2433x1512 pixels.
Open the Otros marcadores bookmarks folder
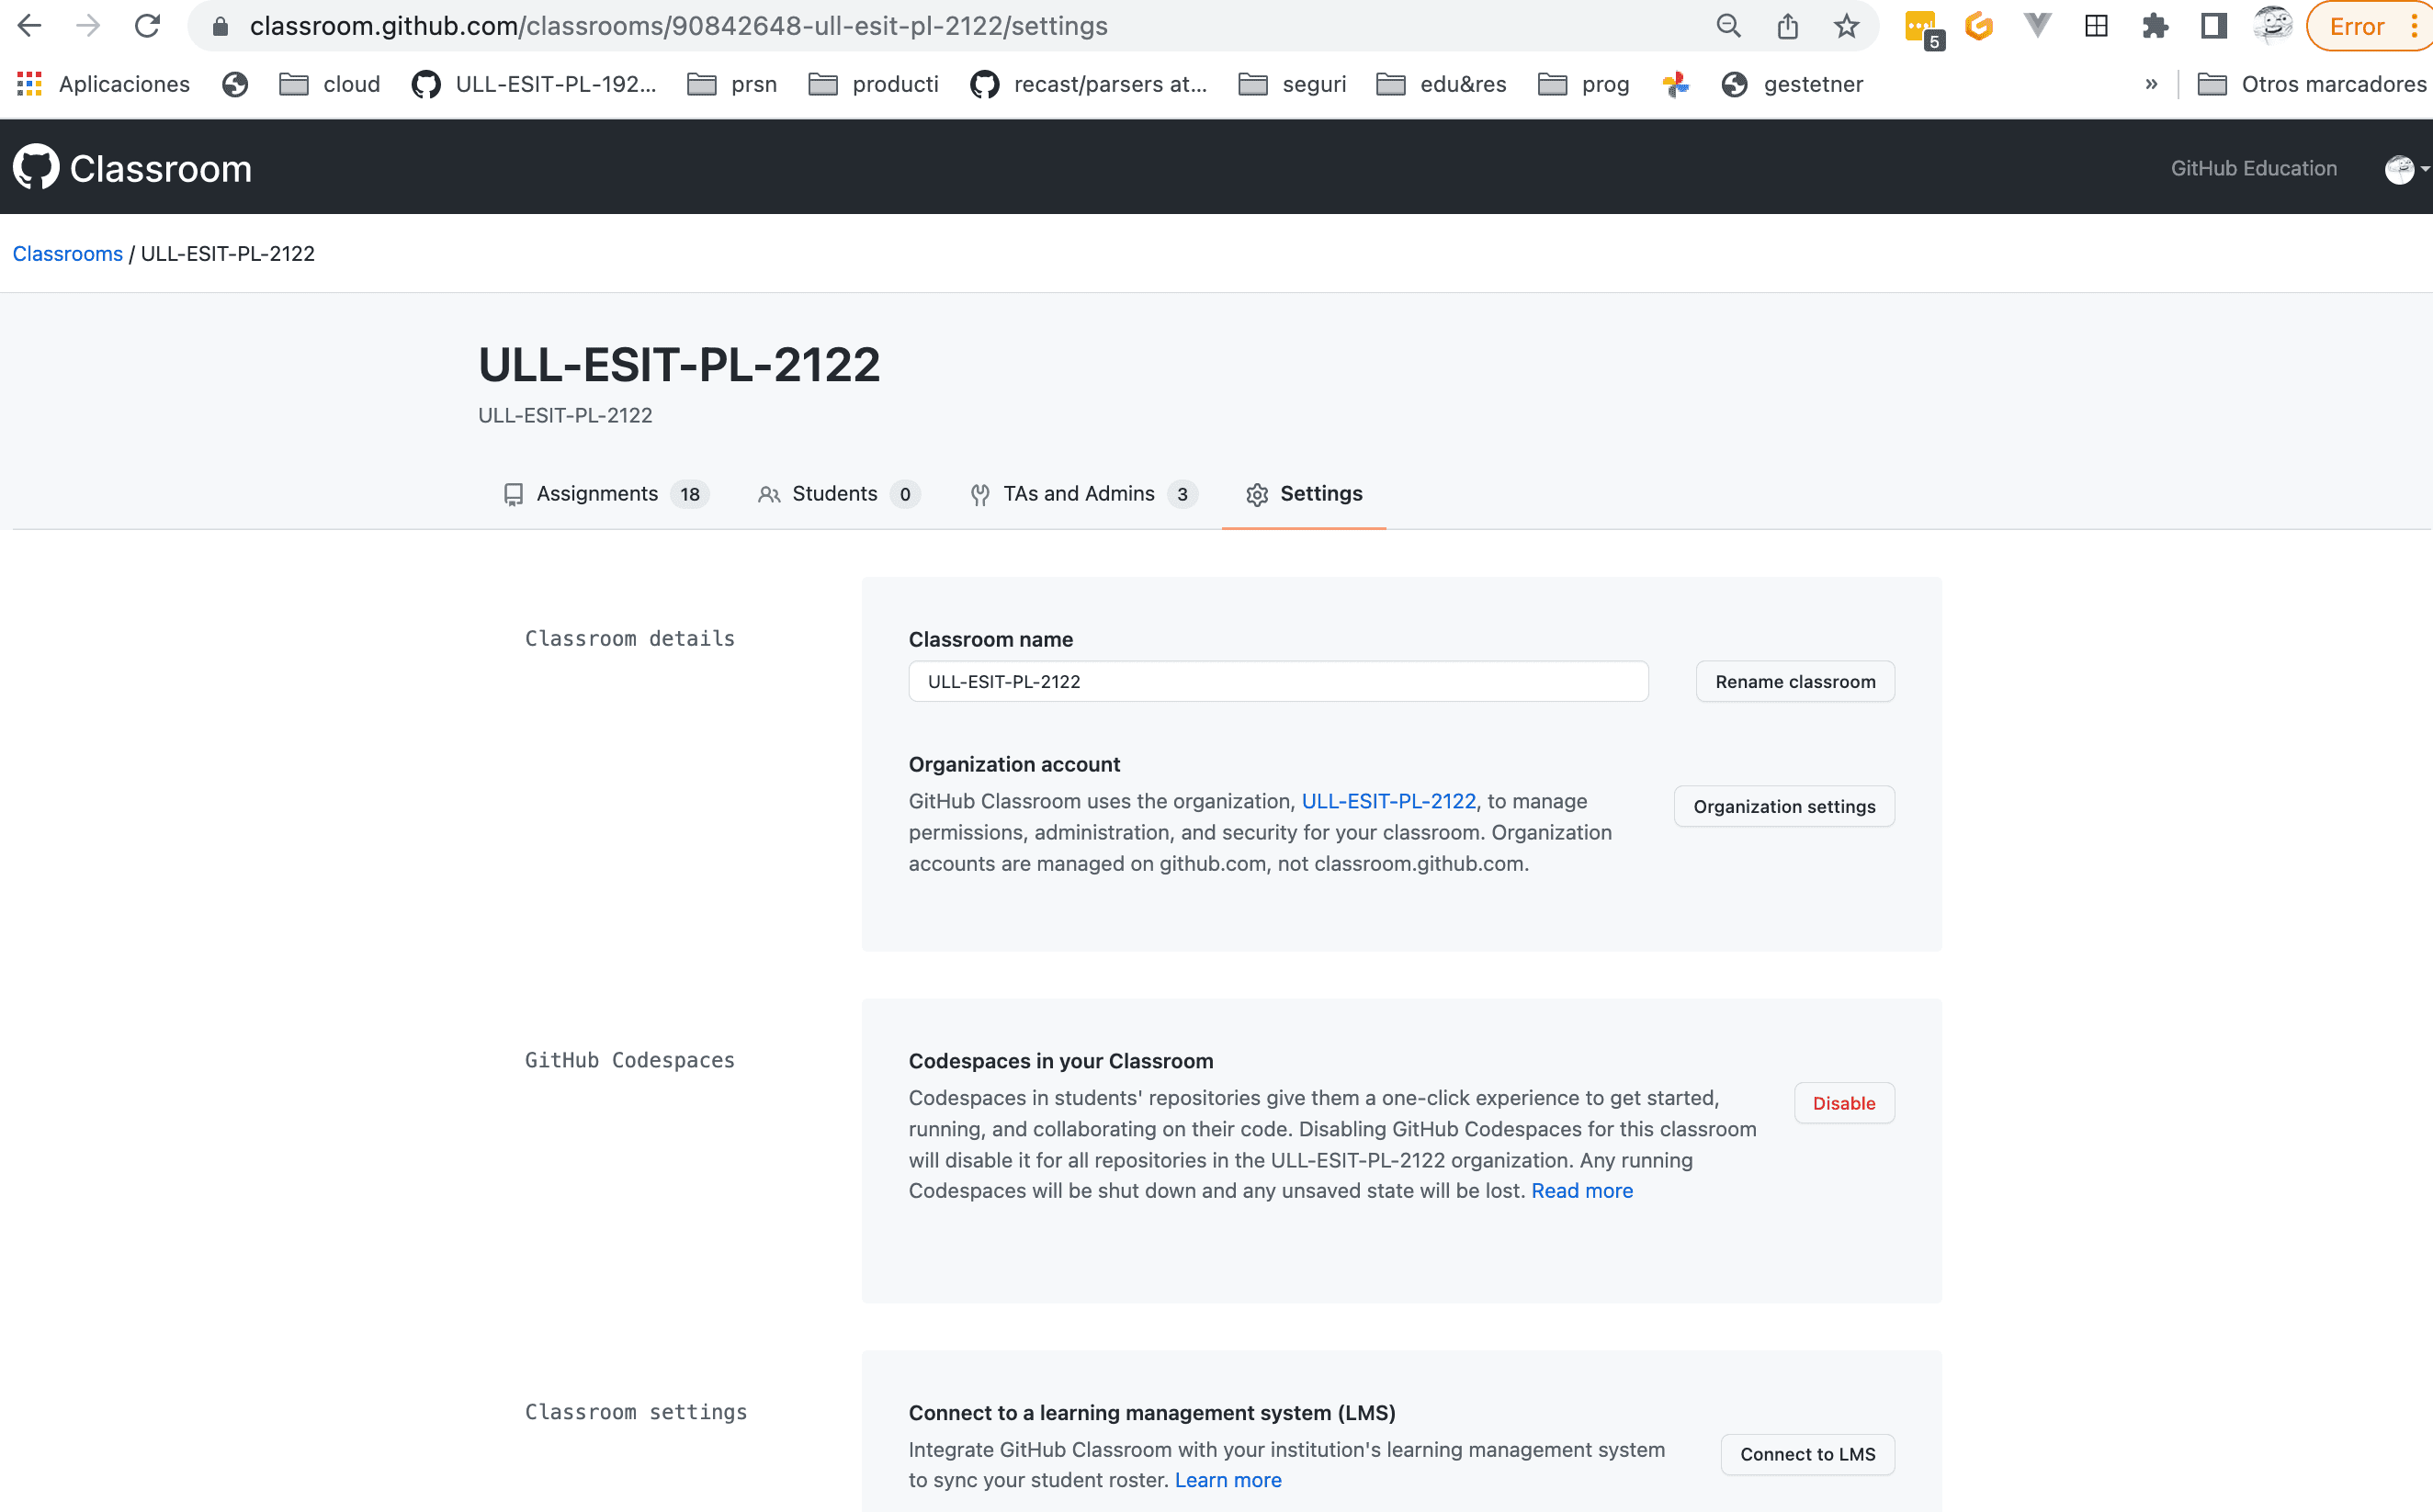tap(2312, 84)
